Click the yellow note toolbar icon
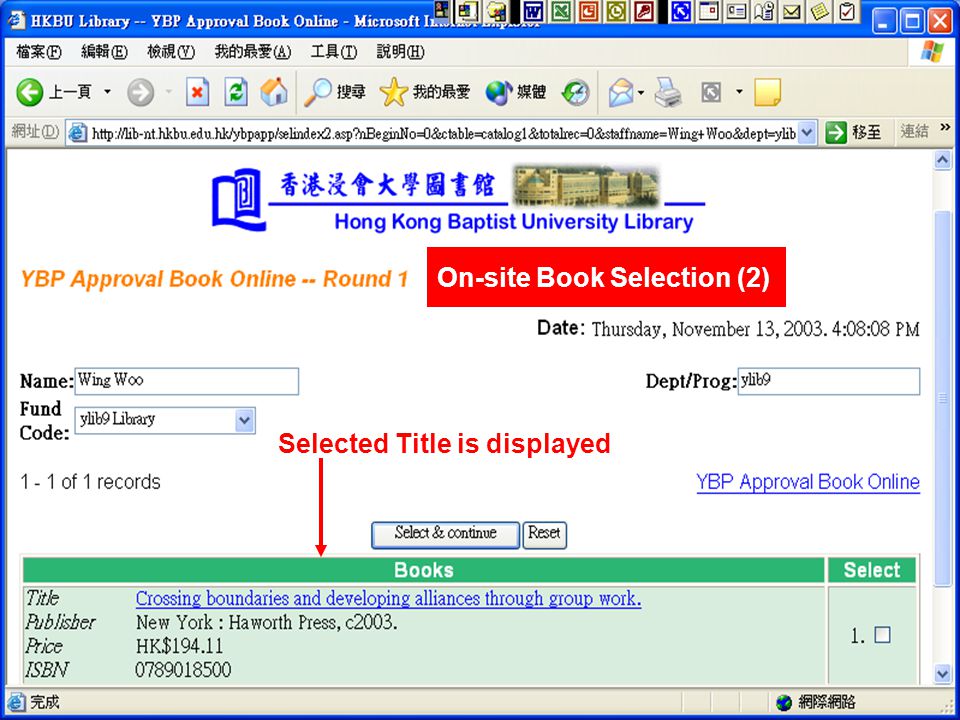Screen dimensions: 960x720 767,93
